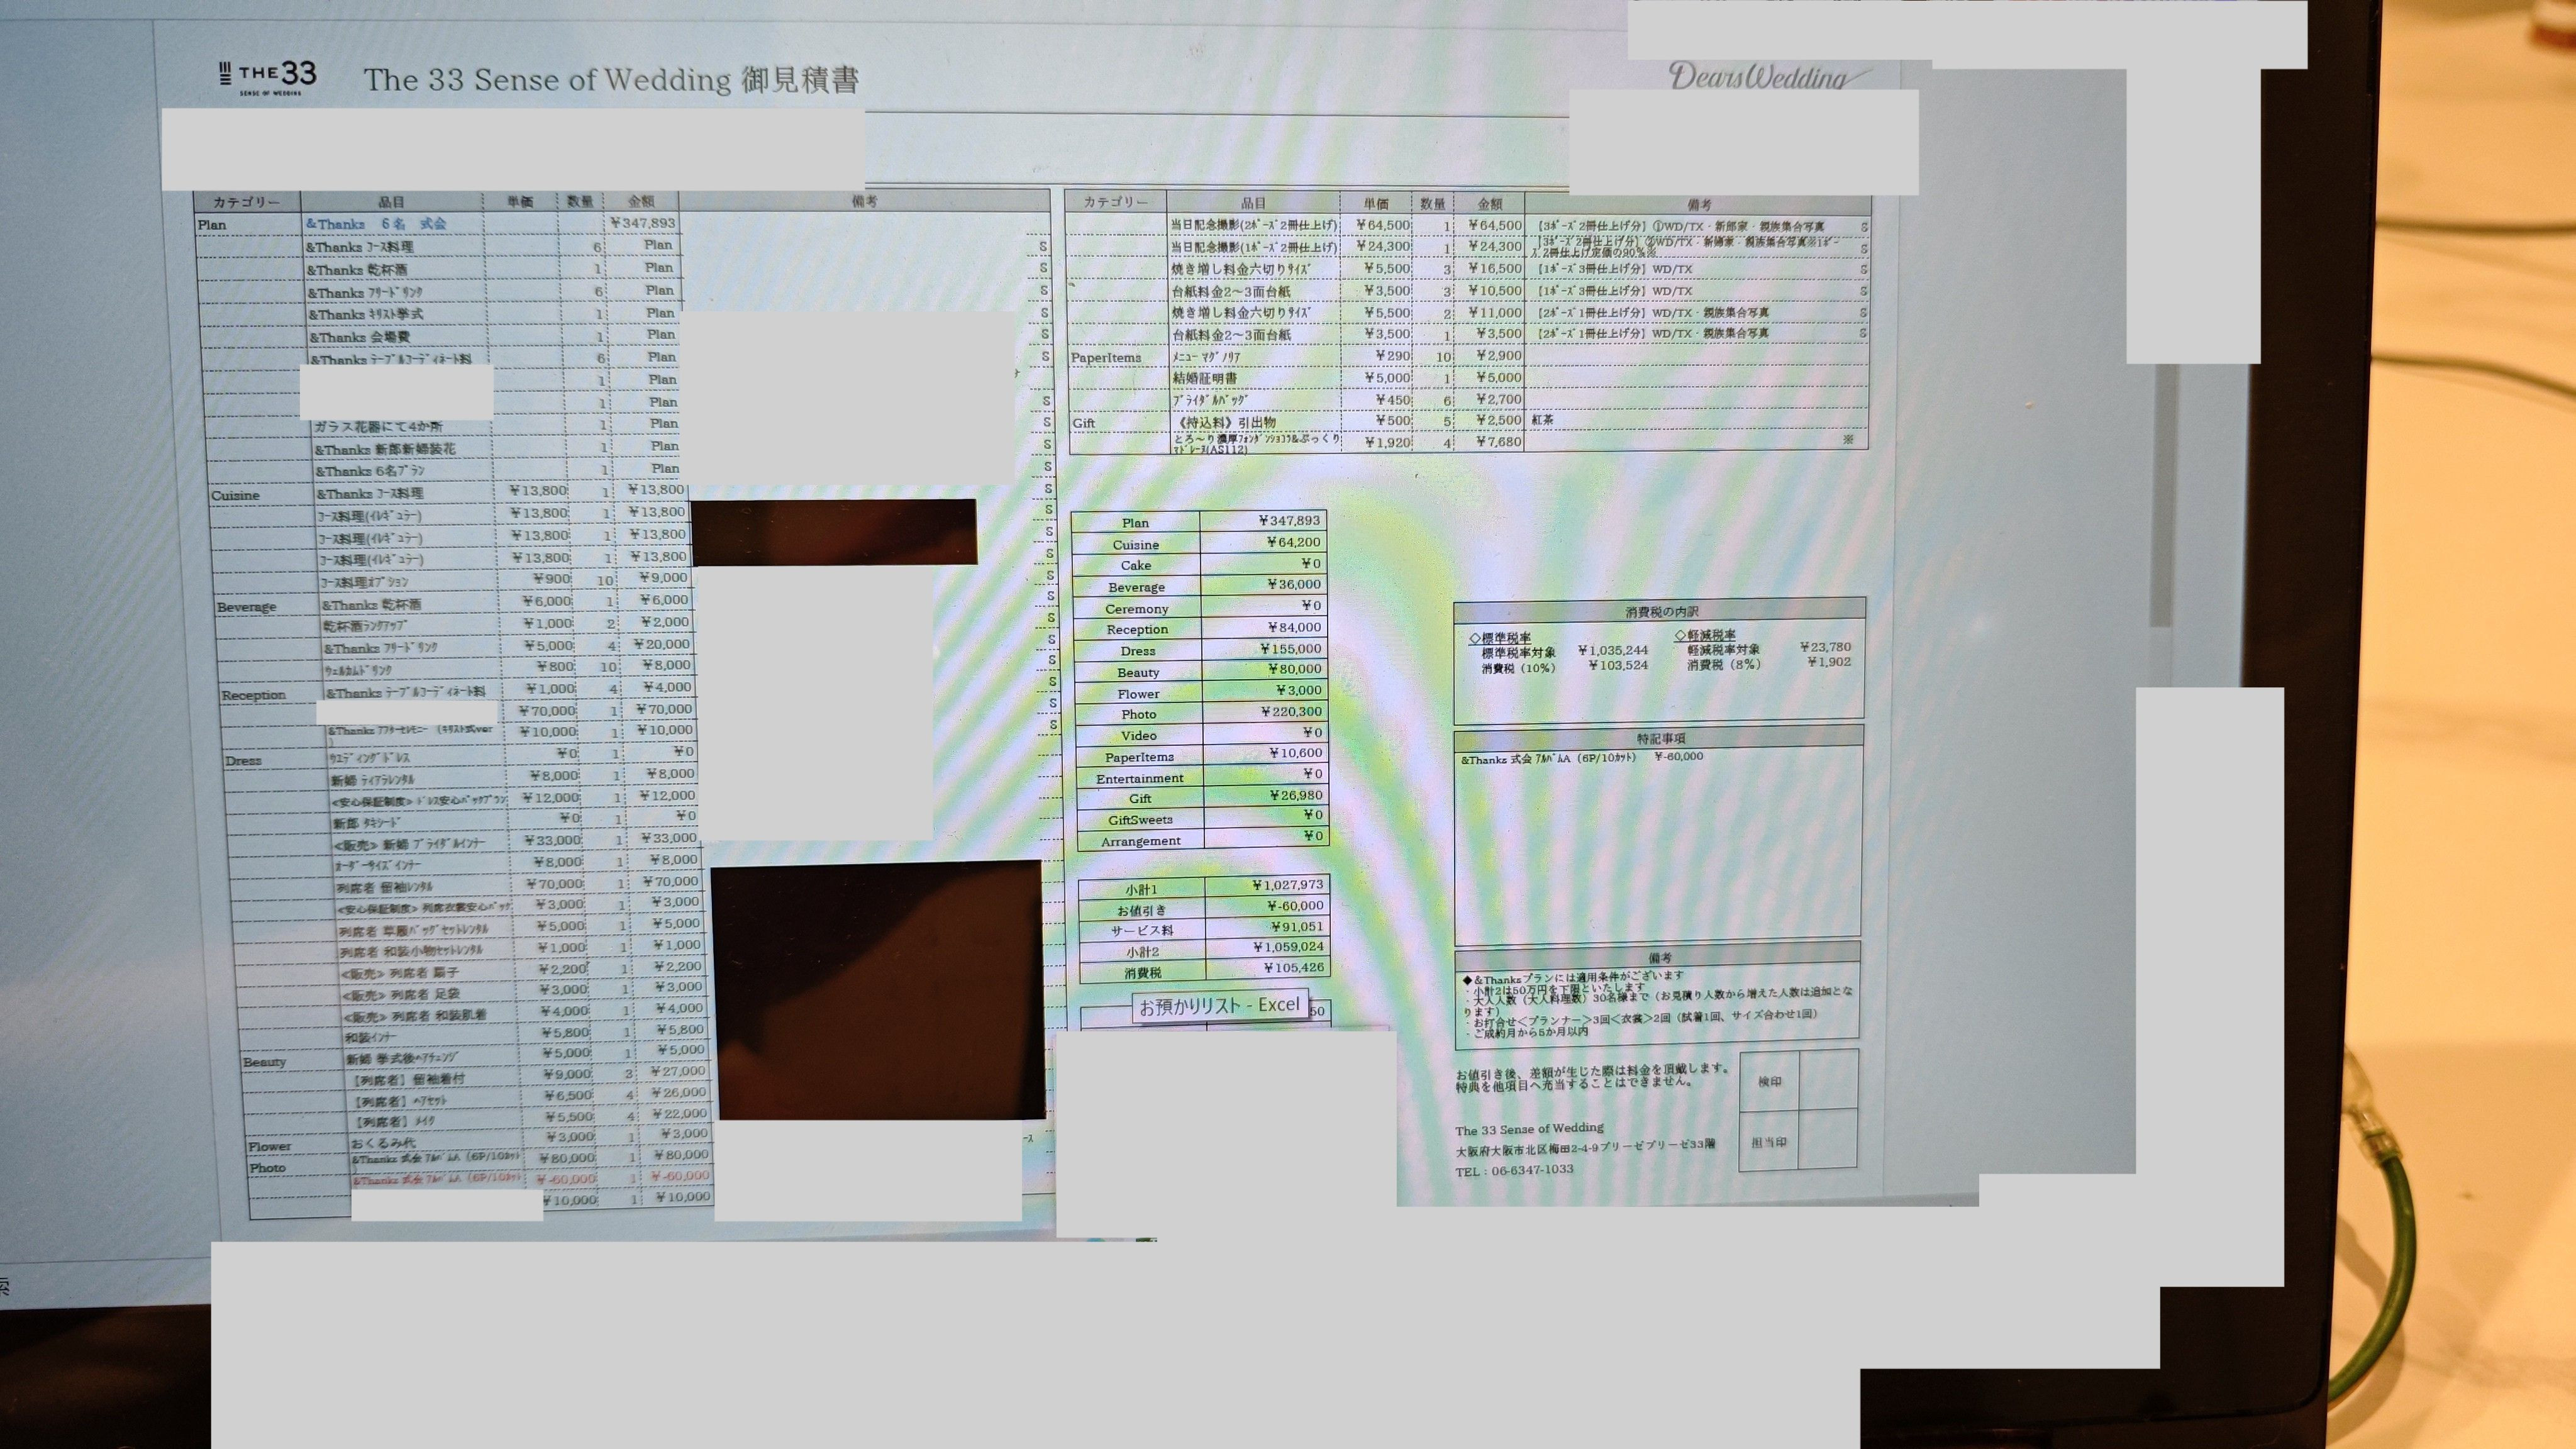This screenshot has width=2576, height=1449.
Task: Select the 新郎 タキシード item
Action: click(x=366, y=823)
